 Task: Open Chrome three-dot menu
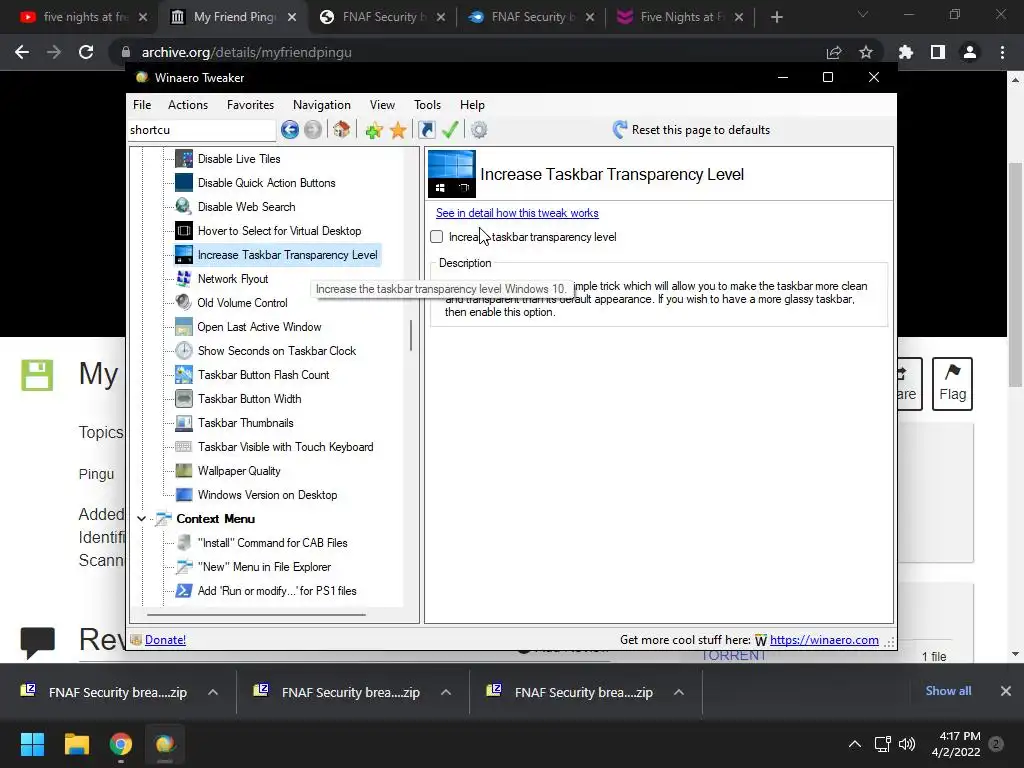[x=1002, y=52]
